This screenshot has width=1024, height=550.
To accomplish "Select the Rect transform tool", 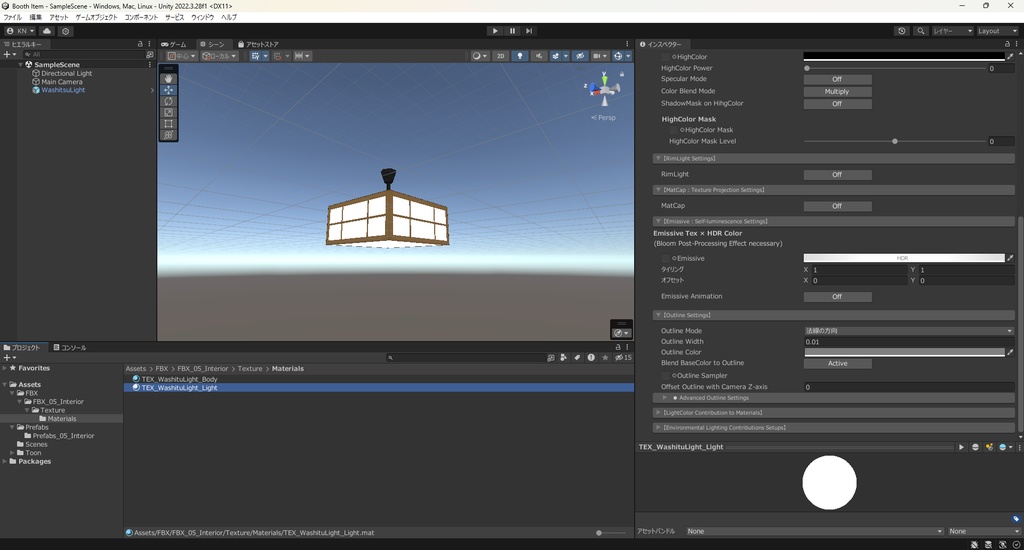I will [x=168, y=123].
